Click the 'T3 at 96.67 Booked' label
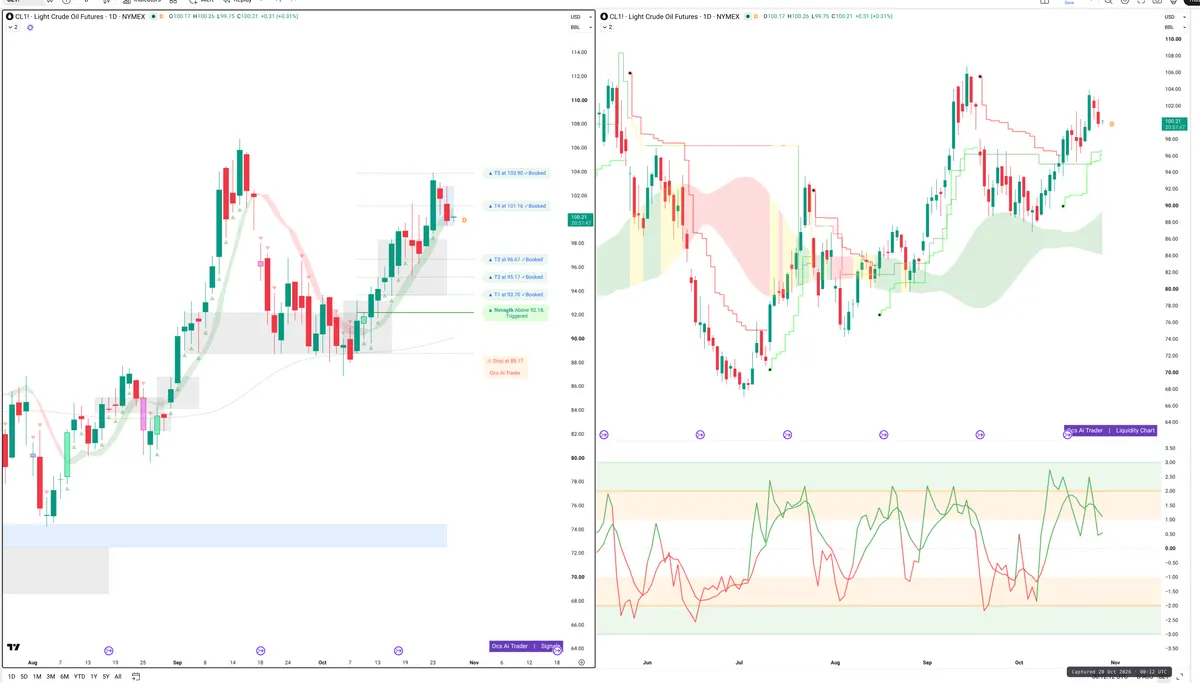The image size is (1200, 683). point(516,259)
